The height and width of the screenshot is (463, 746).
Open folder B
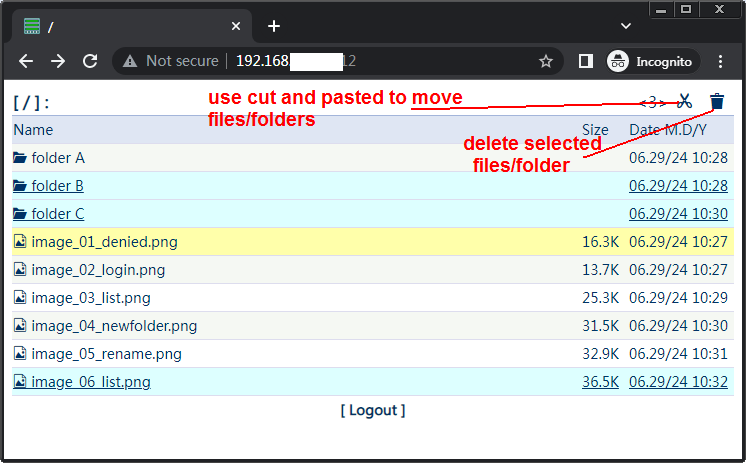tap(57, 186)
